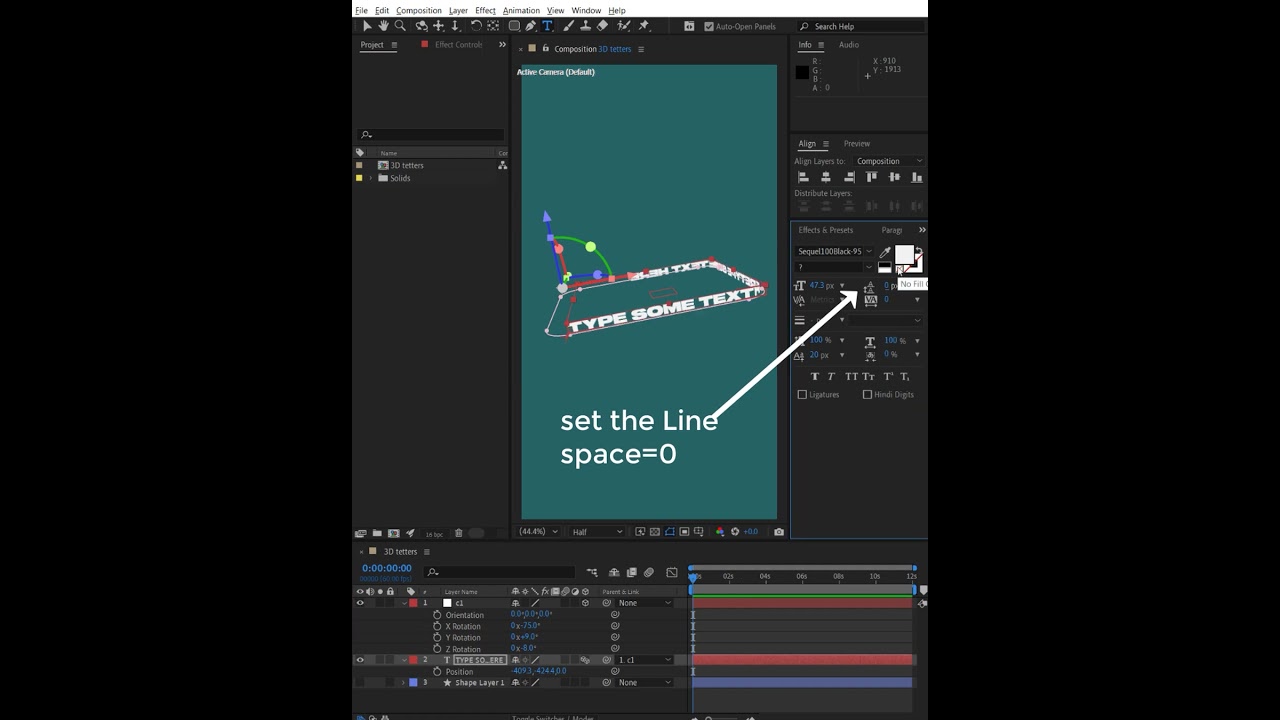Select the Selection arrow tool

pos(367,26)
